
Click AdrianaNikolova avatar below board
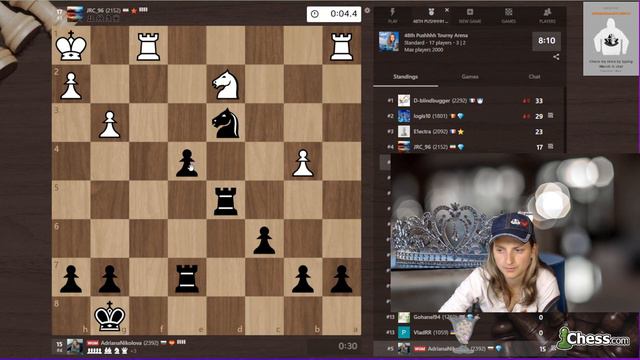pos(75,346)
